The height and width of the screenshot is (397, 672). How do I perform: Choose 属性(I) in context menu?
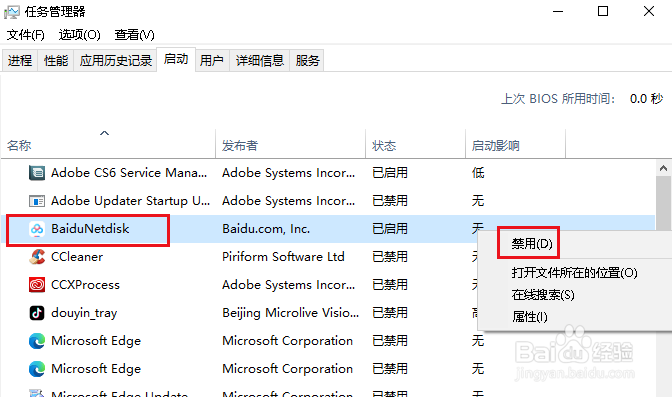(x=529, y=317)
